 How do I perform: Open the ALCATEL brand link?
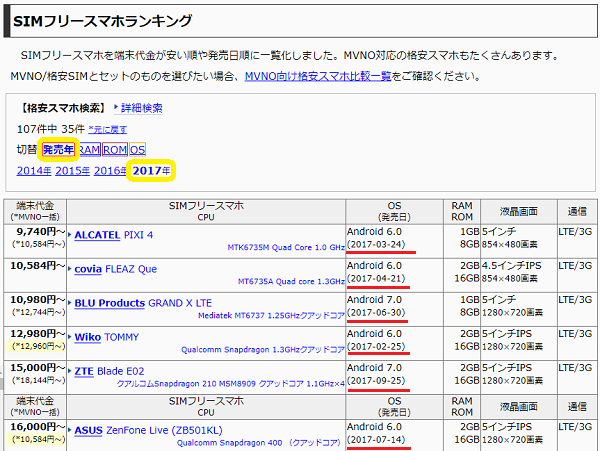click(x=97, y=235)
